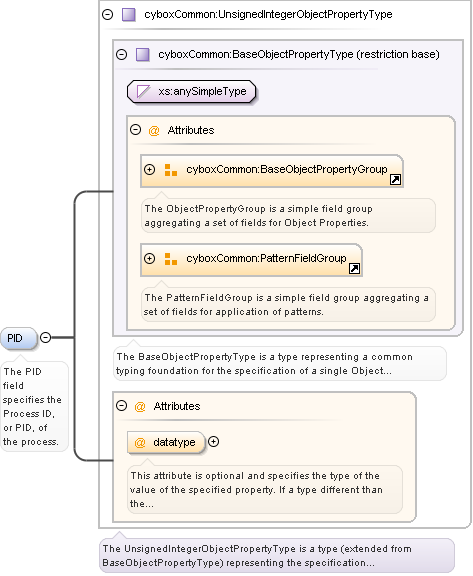The width and height of the screenshot is (473, 576).
Task: Click the @ icon on datatype
Action: (140, 442)
